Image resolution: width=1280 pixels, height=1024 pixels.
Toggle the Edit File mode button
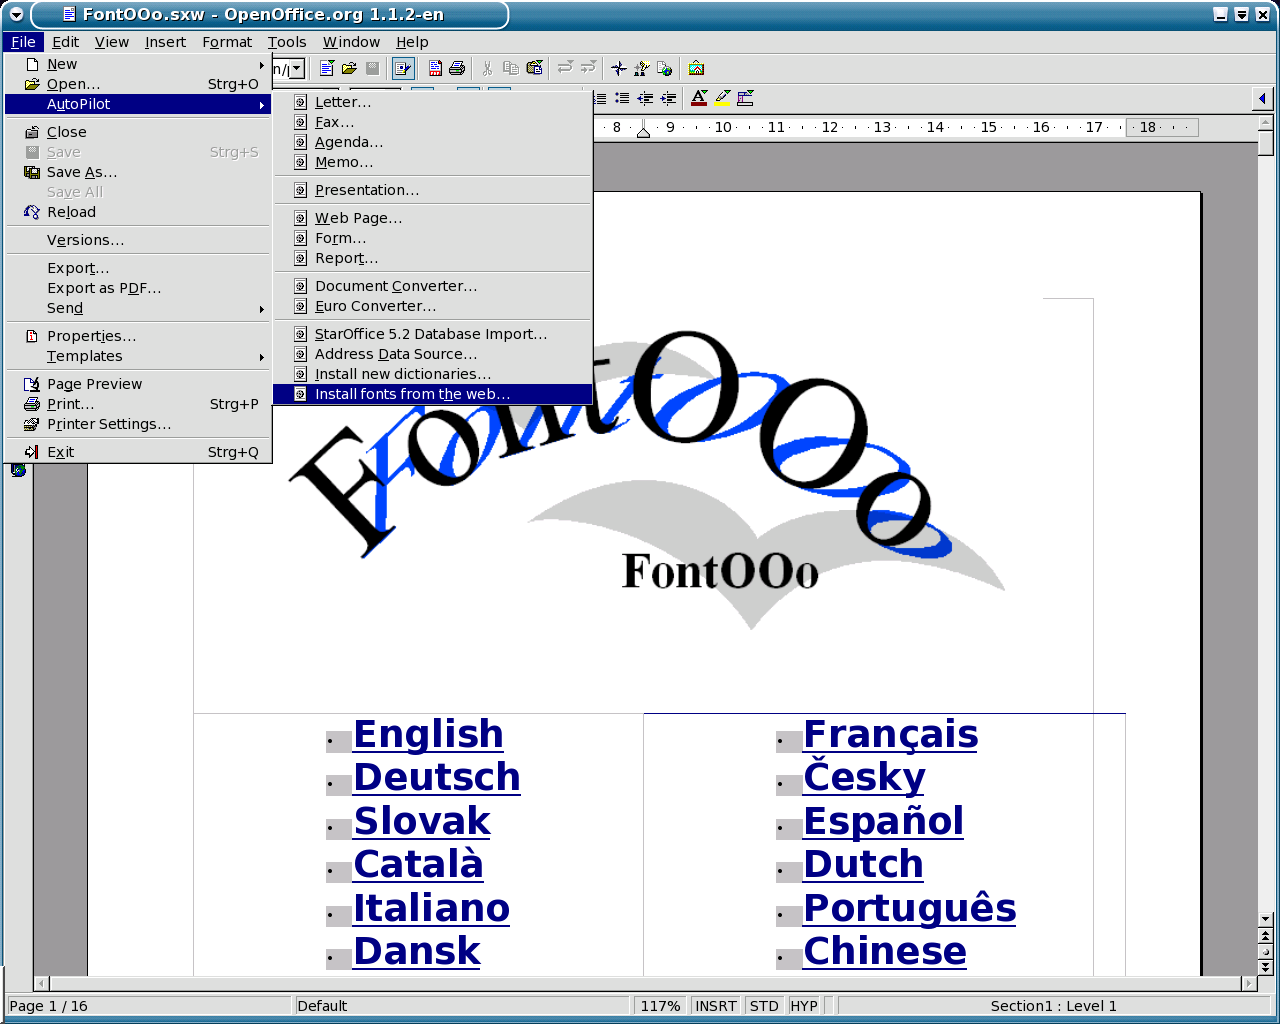(403, 68)
